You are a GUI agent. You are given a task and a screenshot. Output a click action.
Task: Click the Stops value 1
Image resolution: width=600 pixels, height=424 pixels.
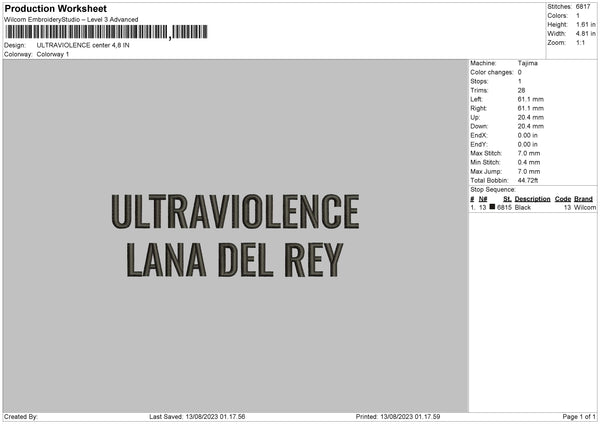pos(520,81)
